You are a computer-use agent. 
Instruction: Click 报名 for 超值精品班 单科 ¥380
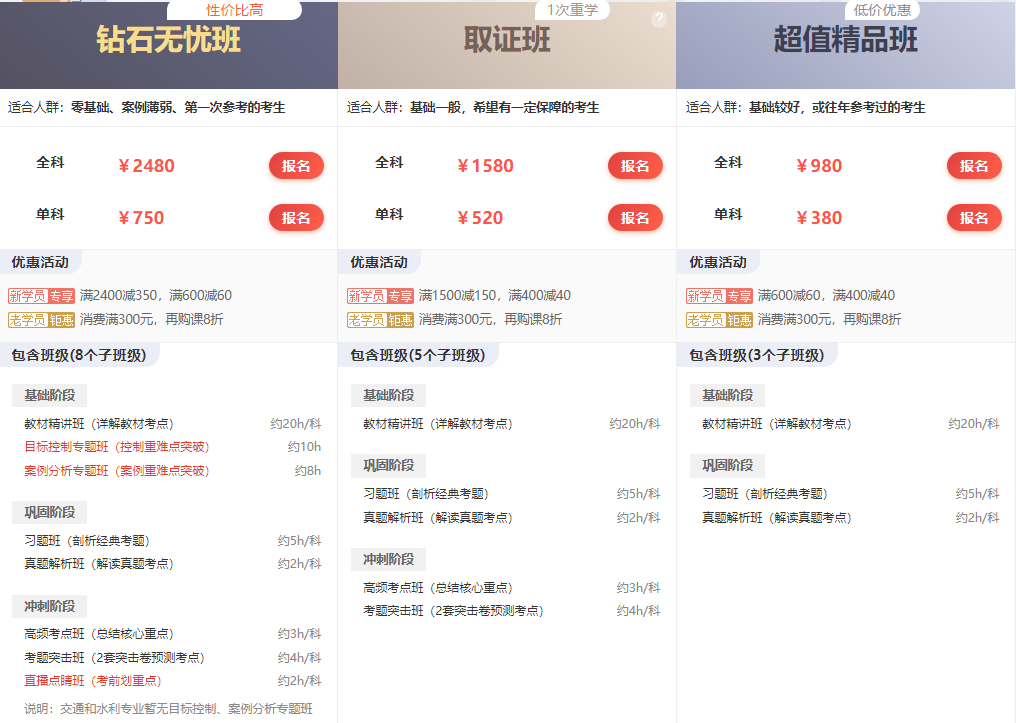pos(974,218)
